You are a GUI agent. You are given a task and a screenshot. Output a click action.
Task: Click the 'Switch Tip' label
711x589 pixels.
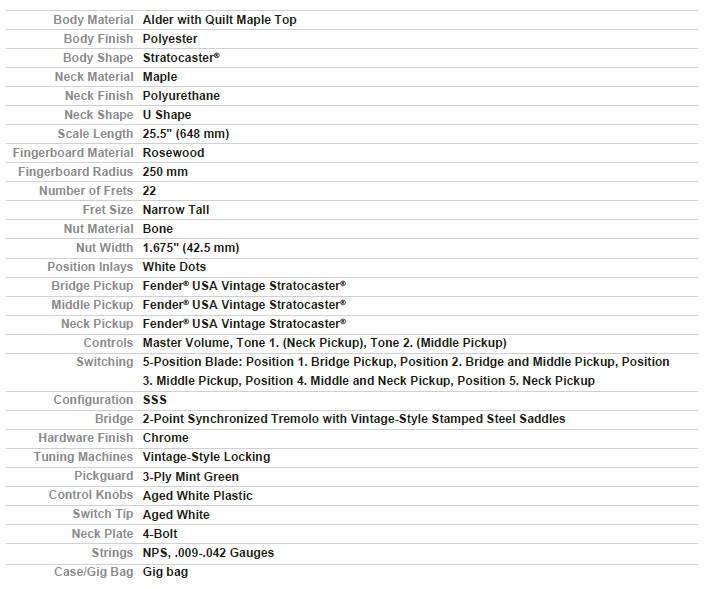click(x=103, y=515)
